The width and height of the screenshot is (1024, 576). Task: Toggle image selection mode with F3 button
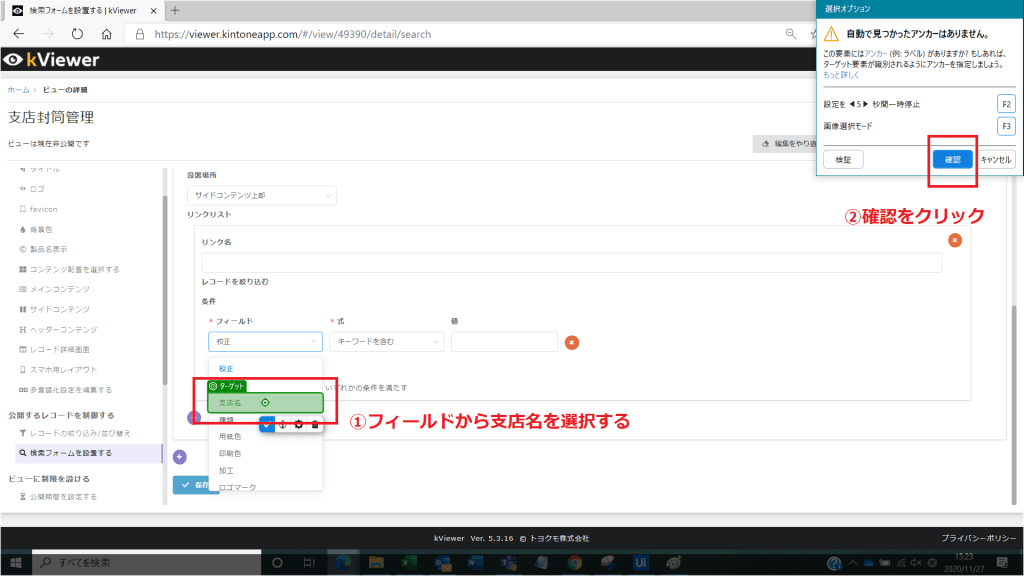1006,126
